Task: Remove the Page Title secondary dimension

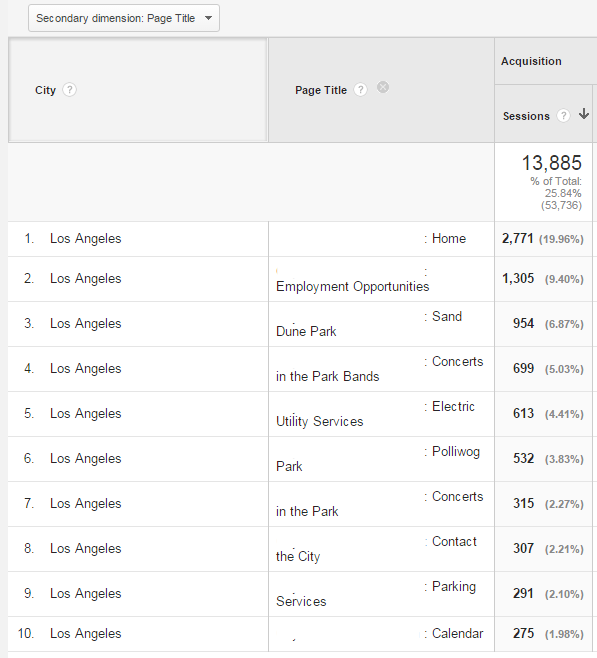Action: tap(383, 87)
